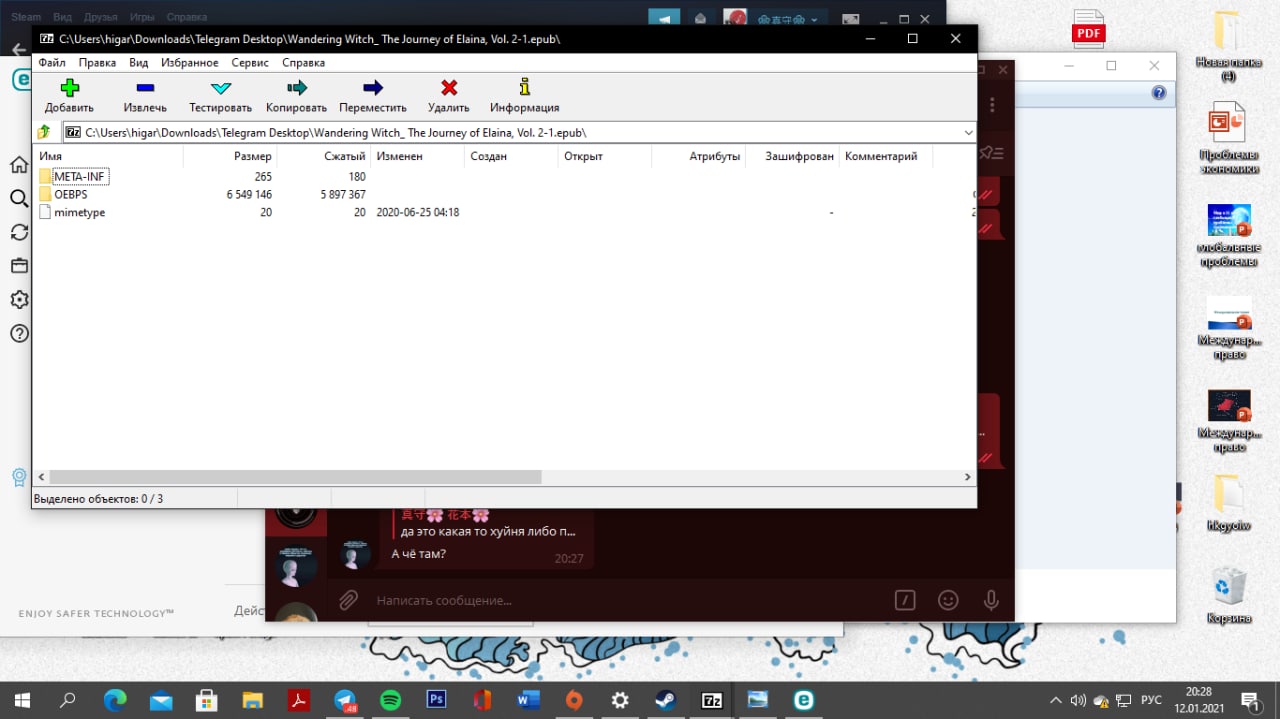Click the ESET sidebar settings gear icon
The image size is (1280, 719).
point(19,299)
